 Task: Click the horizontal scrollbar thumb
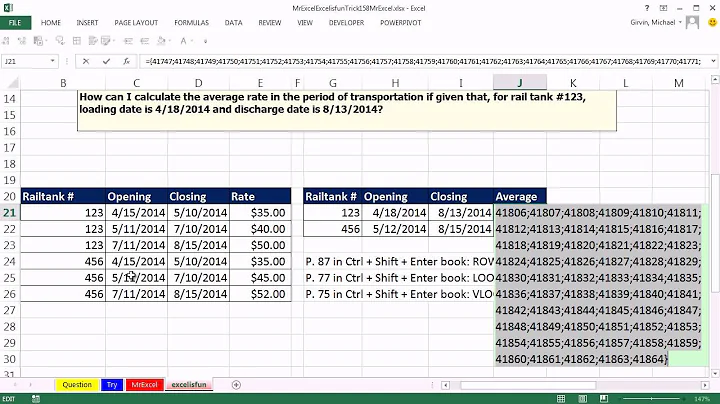pyautogui.click(x=528, y=385)
